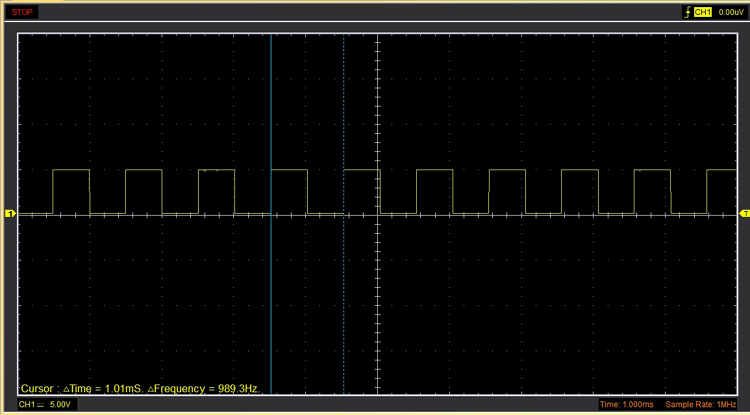Click the pulse top just right of center axis
750x415 pixels.
(x=434, y=170)
